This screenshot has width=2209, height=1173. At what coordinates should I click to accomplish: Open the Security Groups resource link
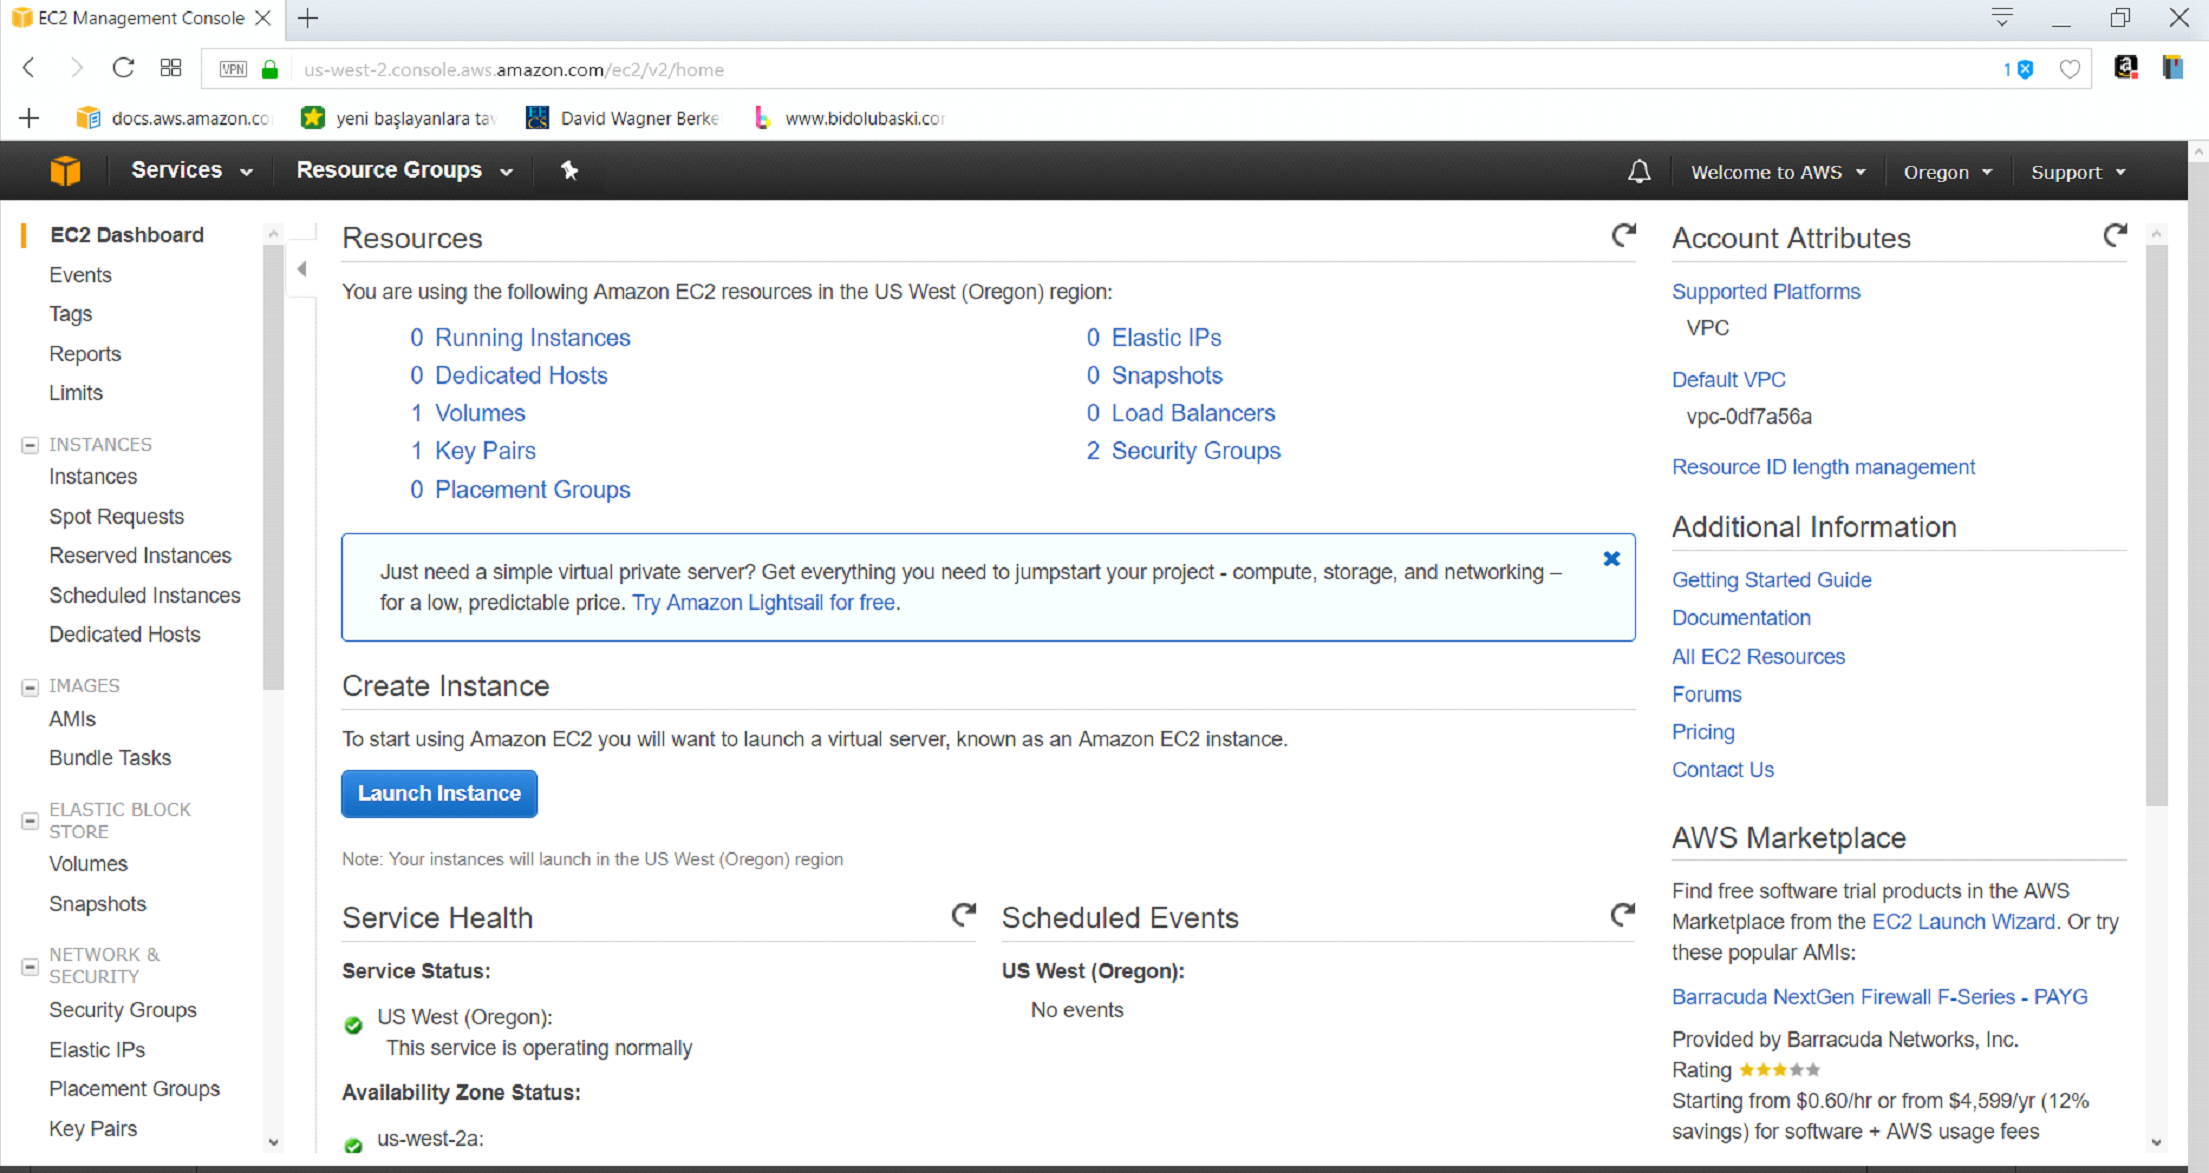(1196, 451)
